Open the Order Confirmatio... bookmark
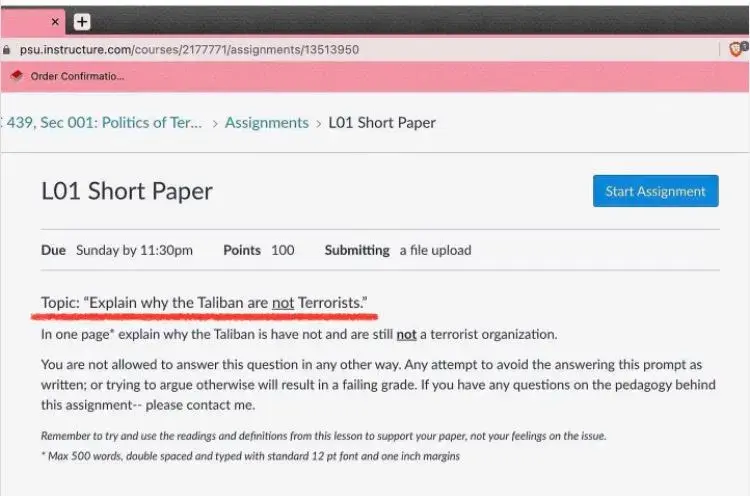750x496 pixels. point(77,76)
